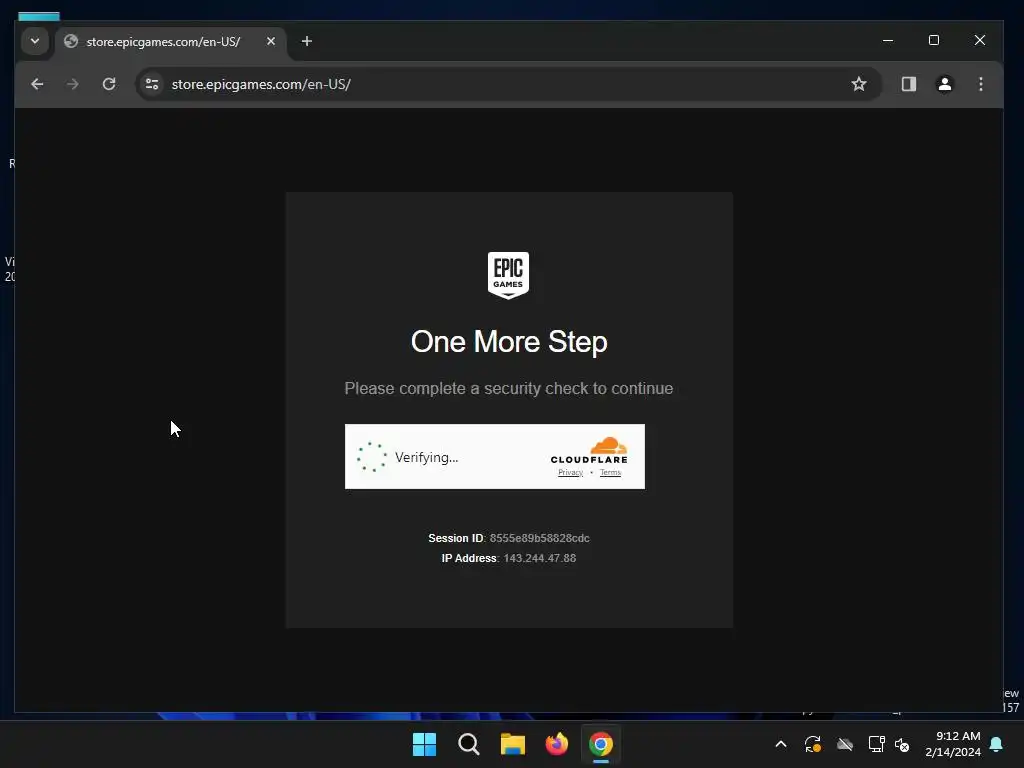Close the Chrome window
This screenshot has width=1024, height=768.
[x=980, y=40]
